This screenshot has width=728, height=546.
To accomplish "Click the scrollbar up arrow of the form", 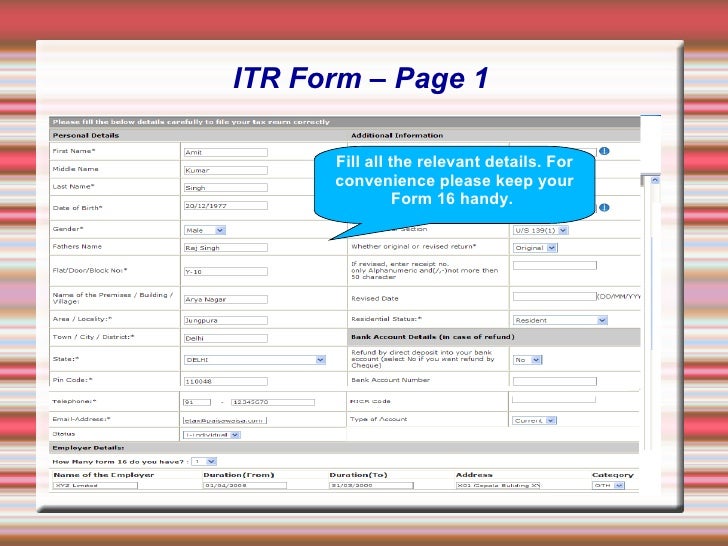I will [x=655, y=180].
